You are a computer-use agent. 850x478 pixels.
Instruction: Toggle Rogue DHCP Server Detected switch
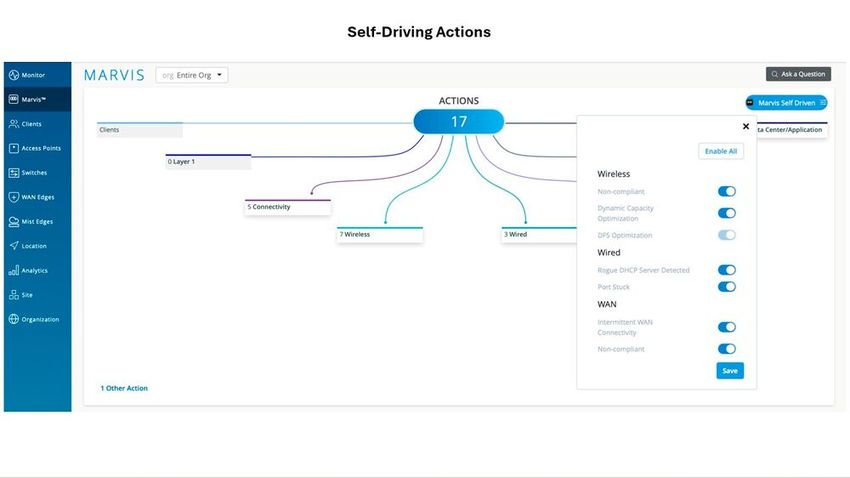point(727,270)
